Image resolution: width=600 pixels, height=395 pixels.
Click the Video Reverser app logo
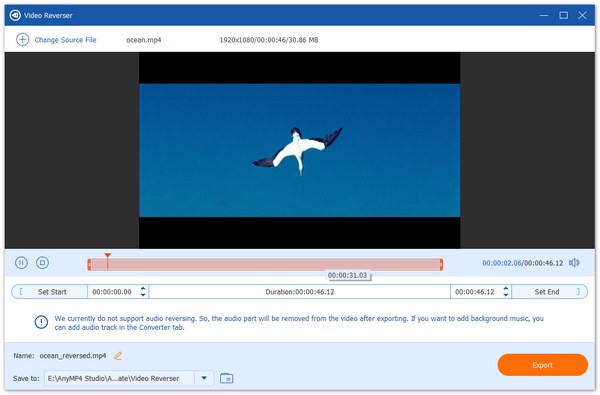(15, 15)
